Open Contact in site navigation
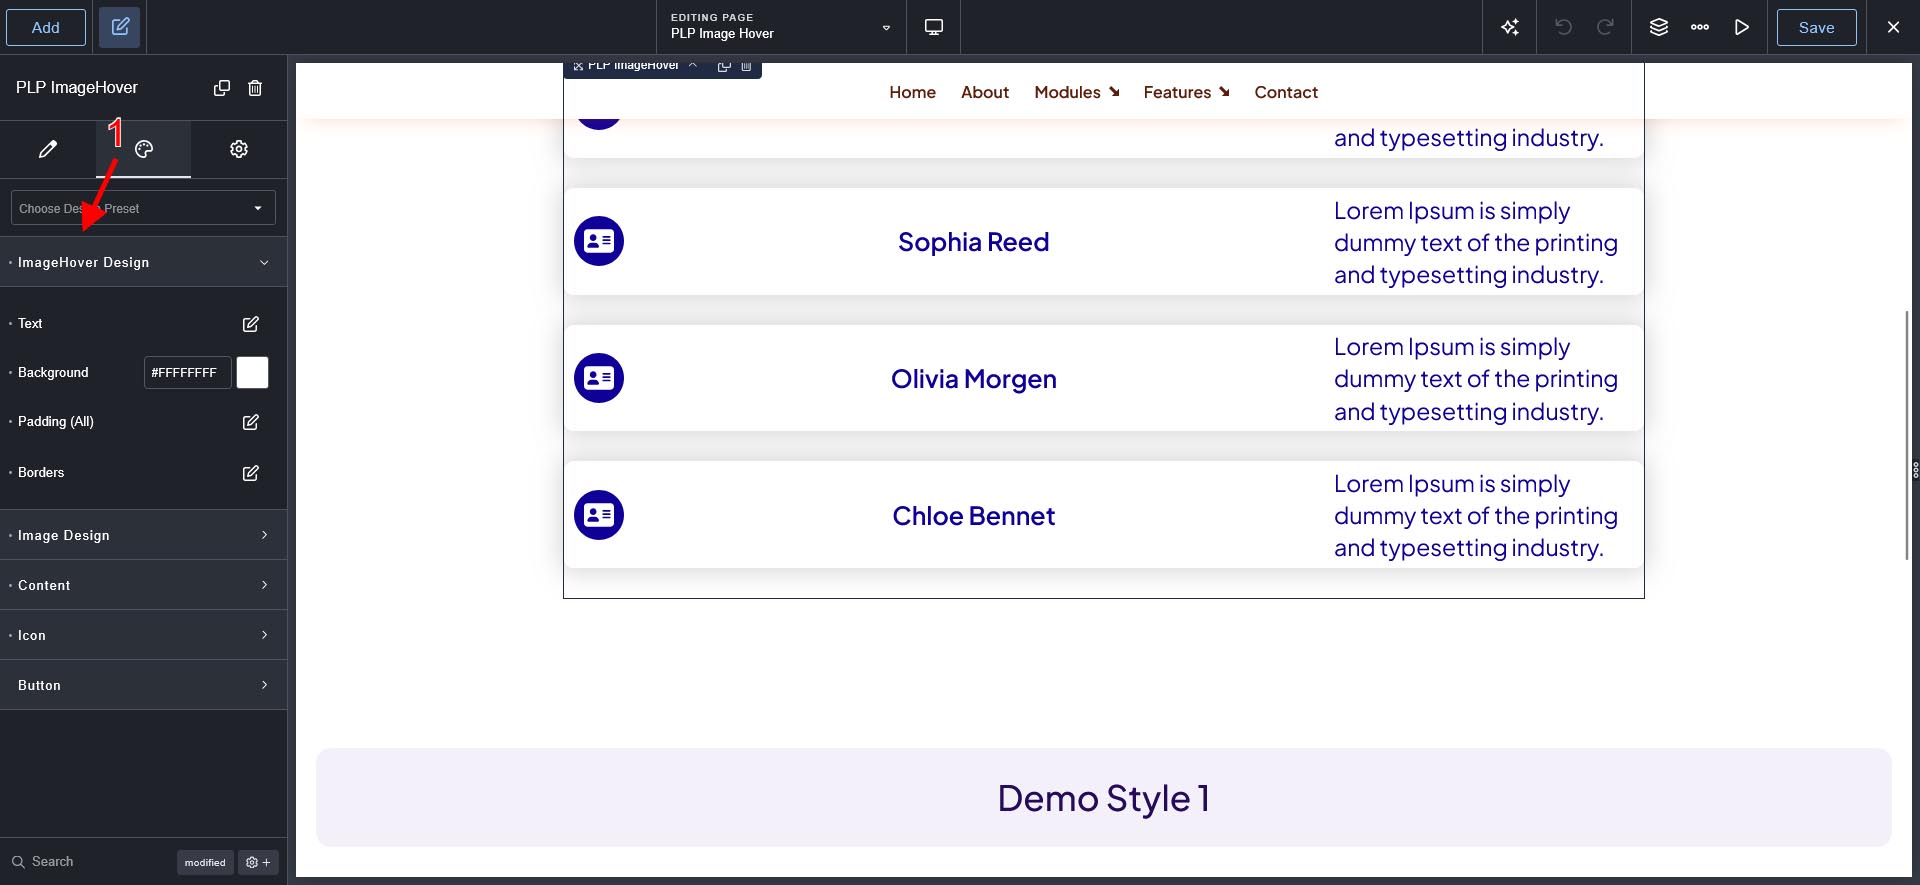Screen dimensions: 1920x885 pos(1286,92)
